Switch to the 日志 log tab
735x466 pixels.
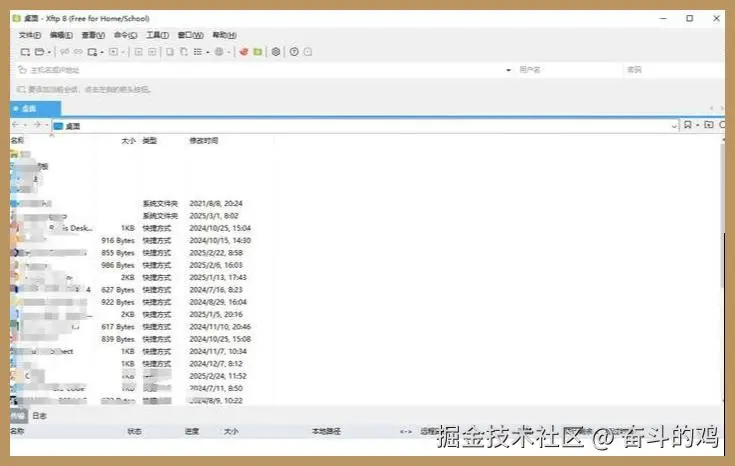point(39,416)
